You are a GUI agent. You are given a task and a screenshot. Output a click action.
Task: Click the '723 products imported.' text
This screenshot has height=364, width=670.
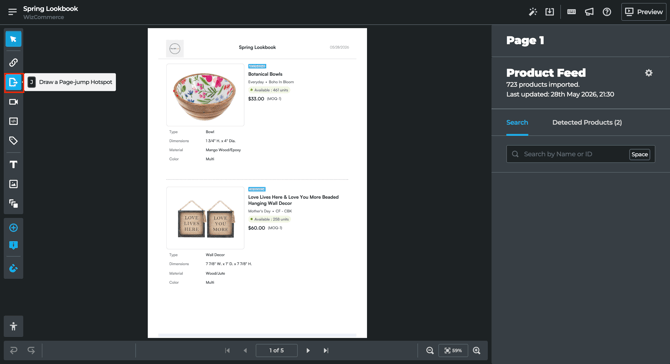click(x=543, y=85)
